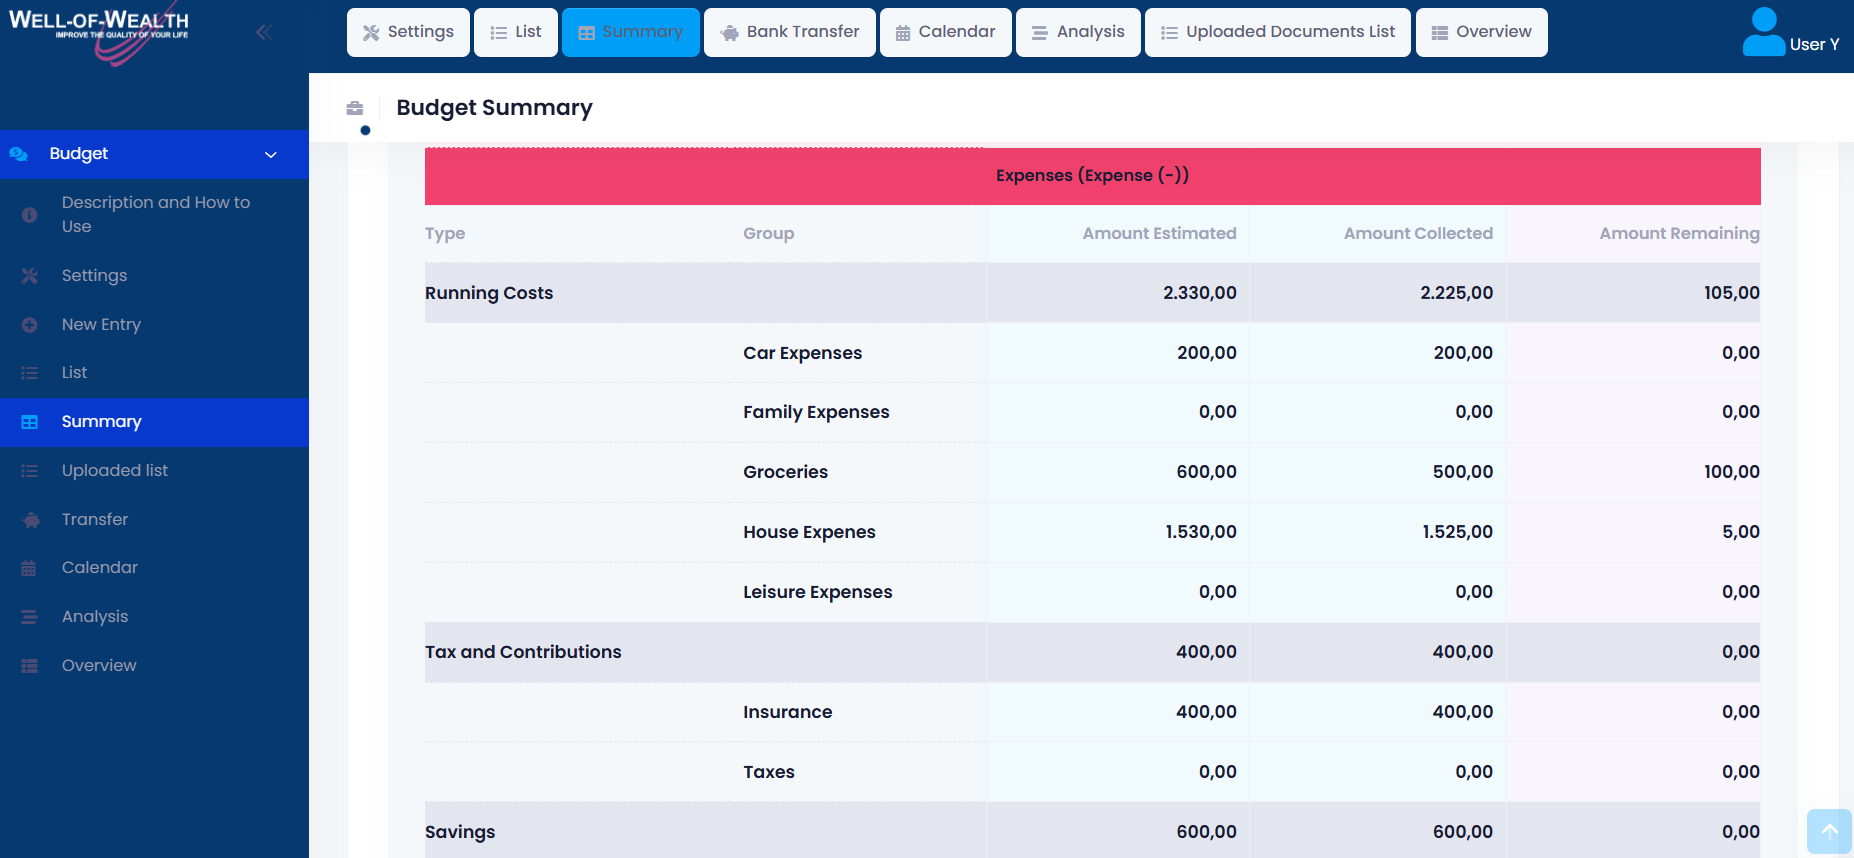The height and width of the screenshot is (858, 1854).
Task: Click the Group column header
Action: pyautogui.click(x=768, y=234)
